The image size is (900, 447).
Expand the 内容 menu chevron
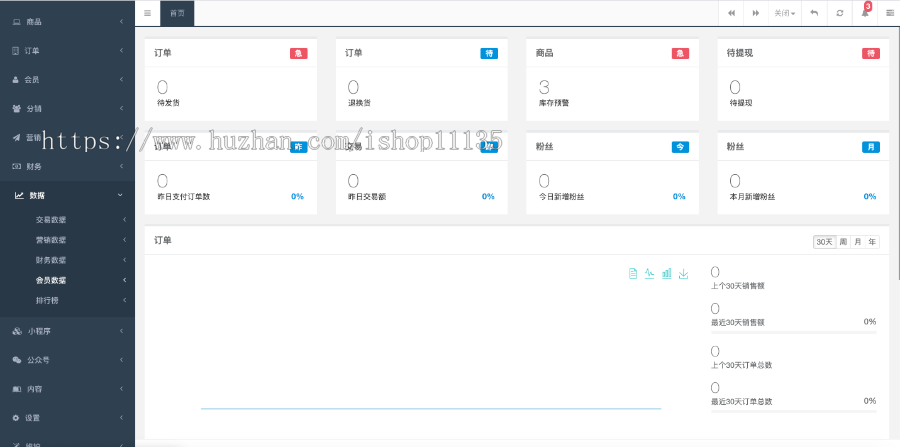pyautogui.click(x=121, y=388)
